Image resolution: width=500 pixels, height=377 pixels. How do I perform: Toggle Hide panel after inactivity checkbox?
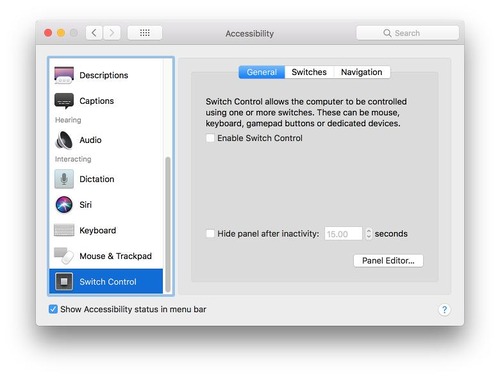tap(210, 234)
